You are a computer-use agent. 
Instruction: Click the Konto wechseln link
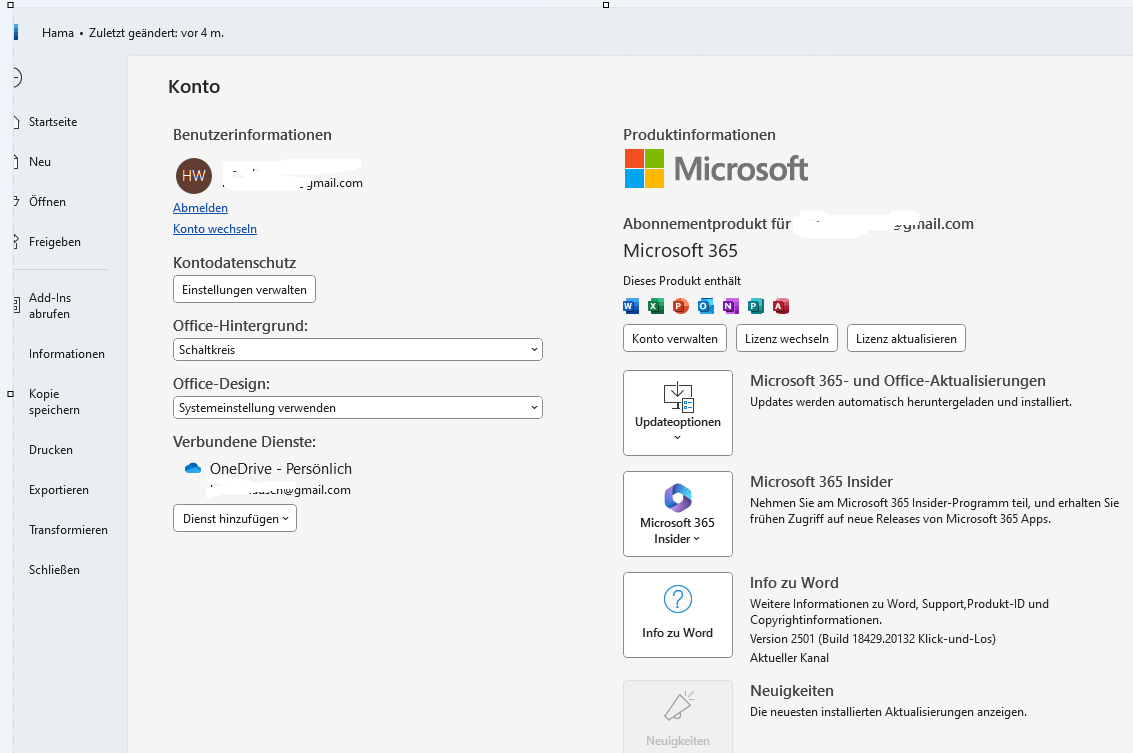click(215, 229)
